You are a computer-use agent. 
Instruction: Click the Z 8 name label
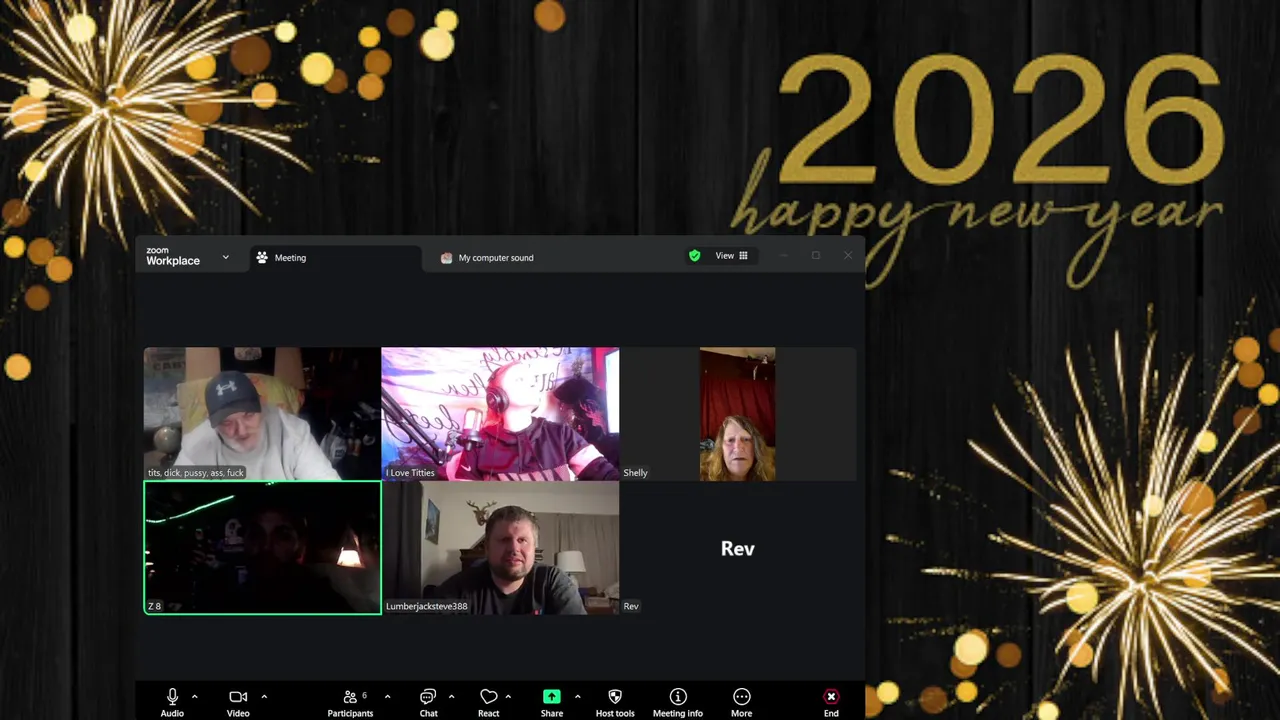pyautogui.click(x=154, y=606)
